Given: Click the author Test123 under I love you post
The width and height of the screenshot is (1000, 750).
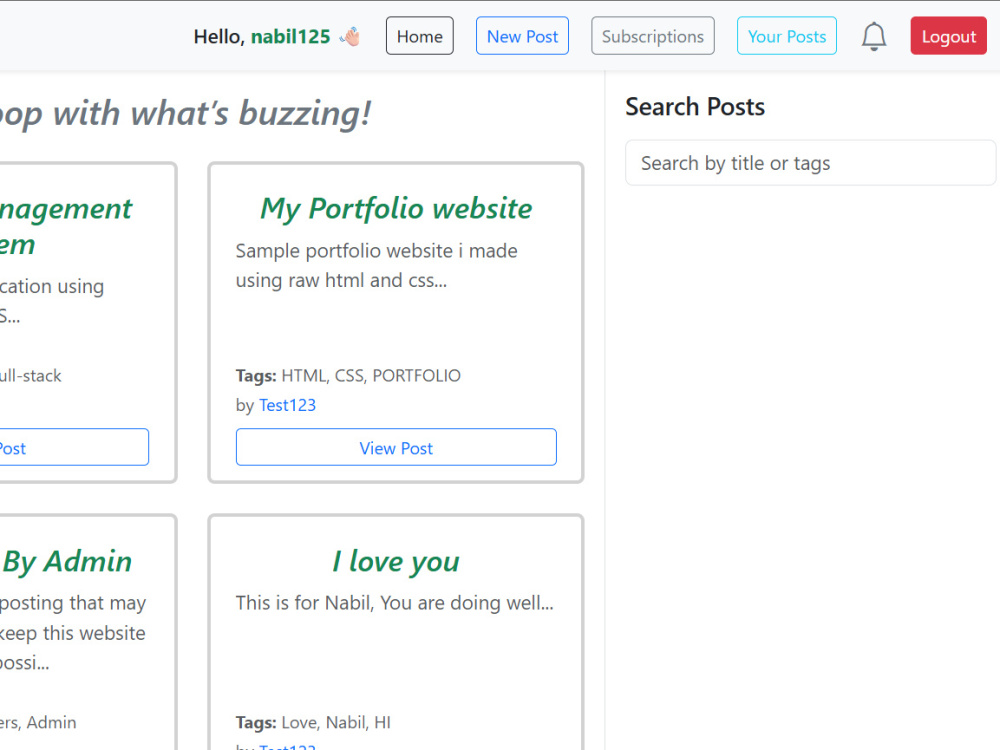Looking at the screenshot, I should click(x=287, y=747).
